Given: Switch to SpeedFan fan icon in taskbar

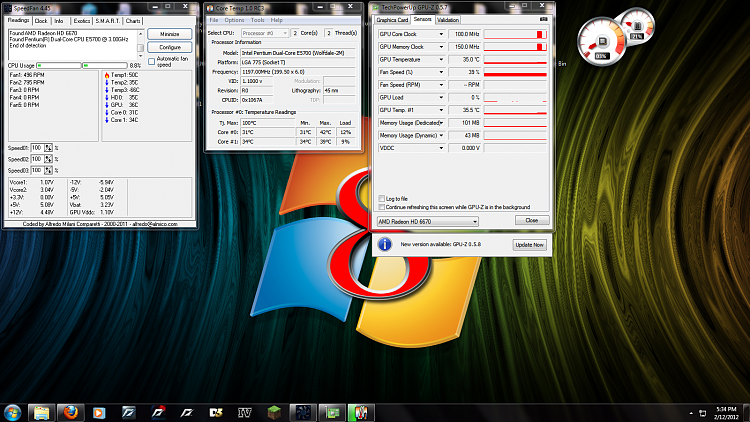Looking at the screenshot, I should (x=303, y=412).
